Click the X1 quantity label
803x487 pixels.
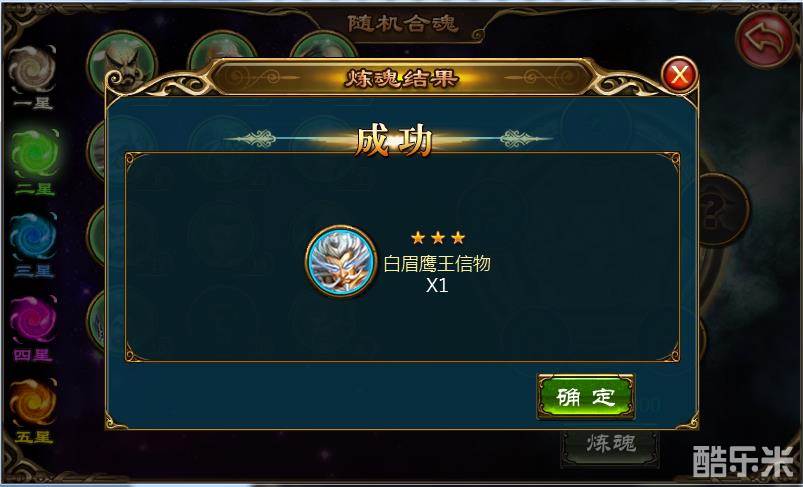[x=437, y=285]
